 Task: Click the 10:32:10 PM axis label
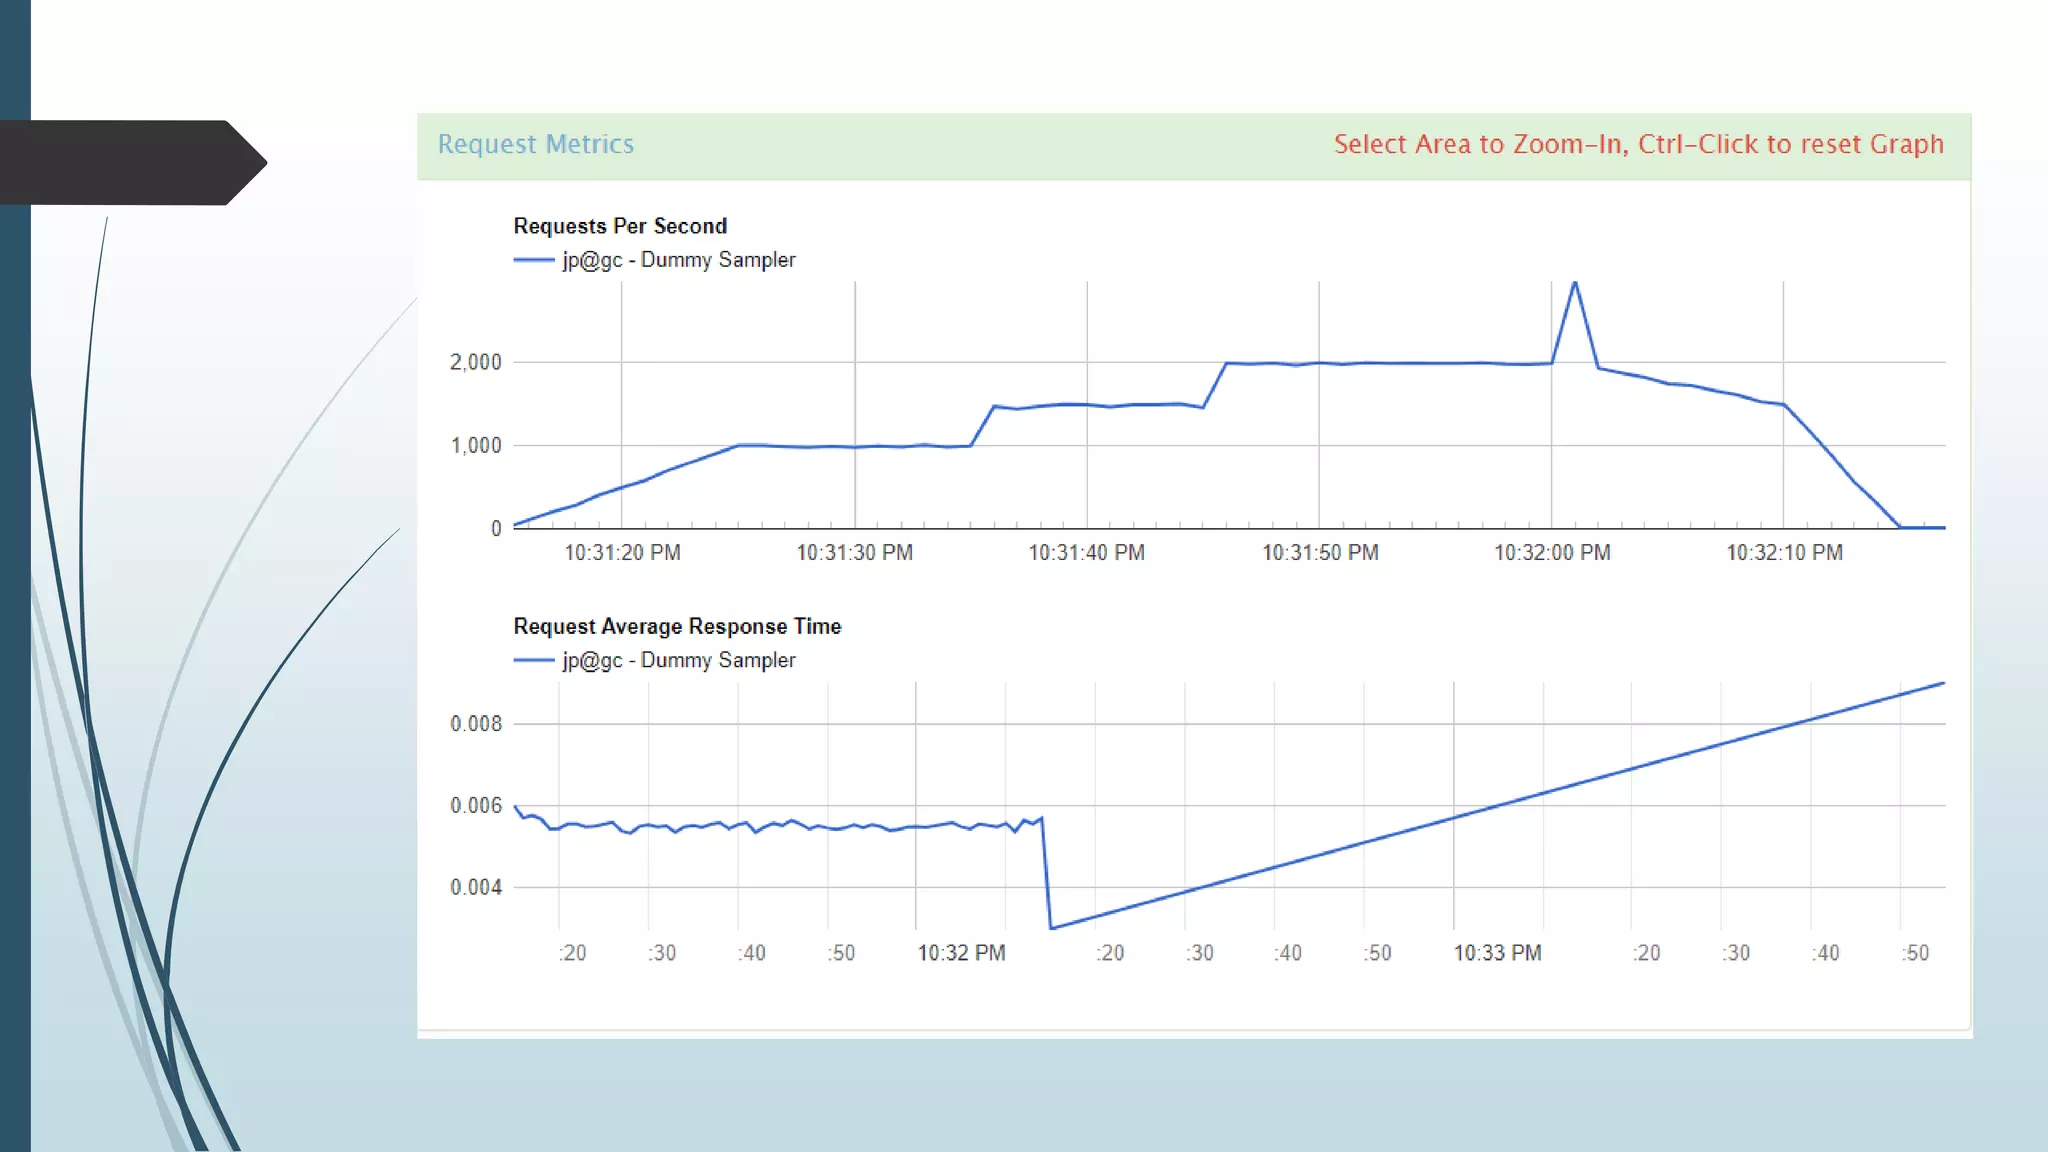(x=1784, y=552)
